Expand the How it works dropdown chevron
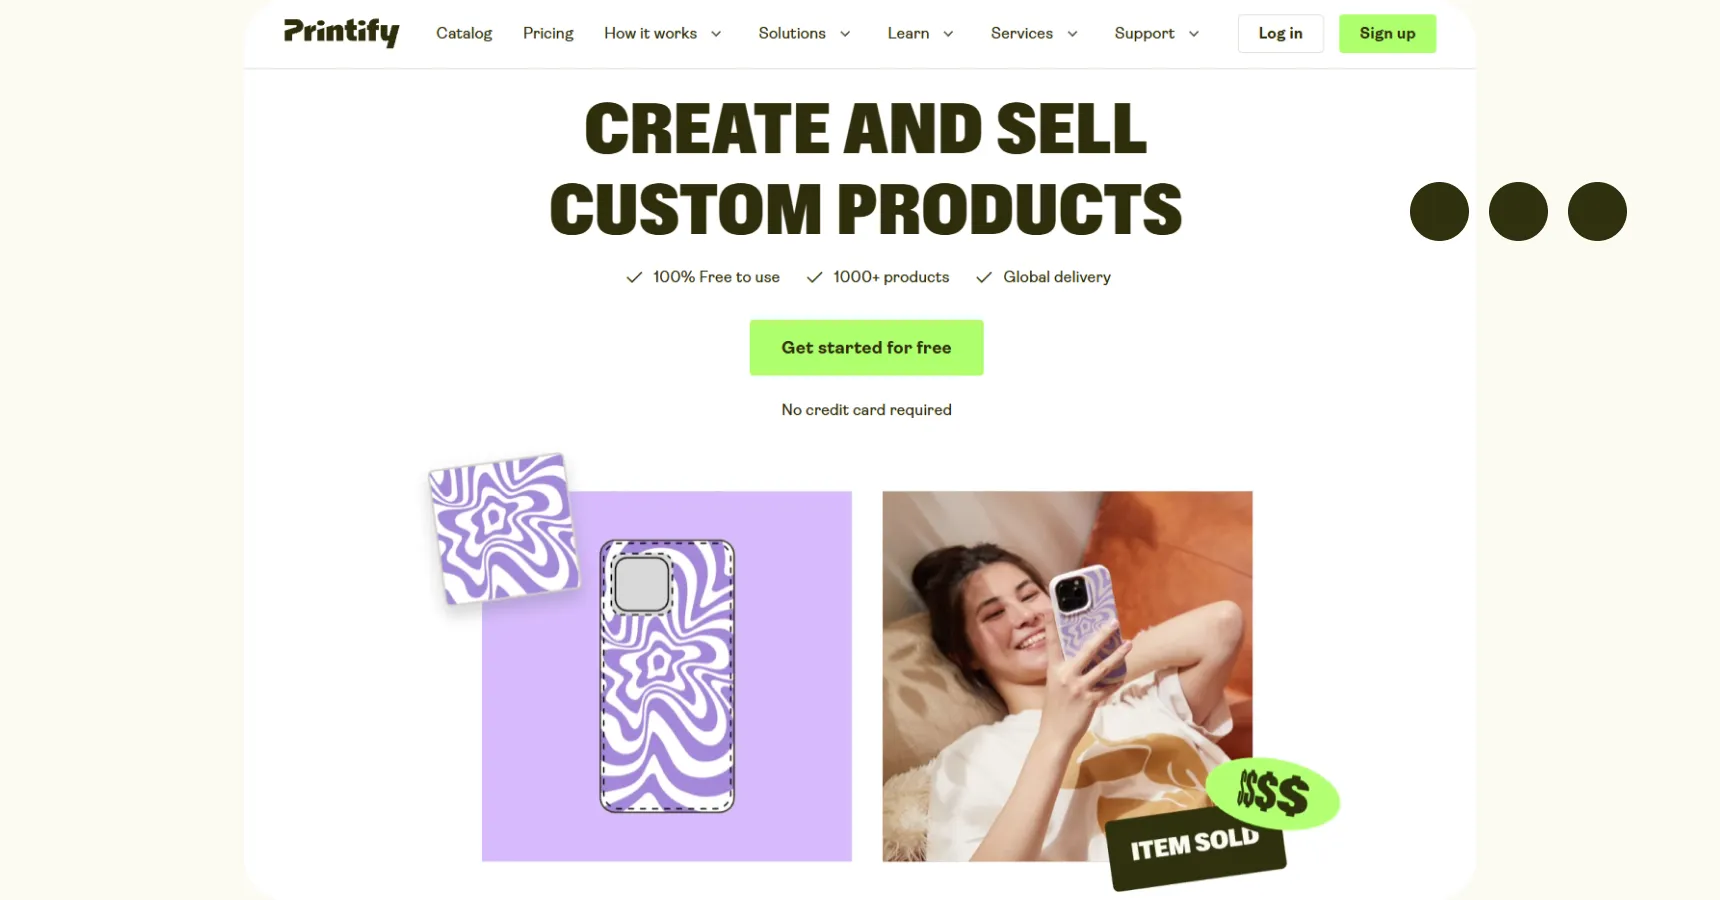The width and height of the screenshot is (1720, 900). tap(716, 34)
